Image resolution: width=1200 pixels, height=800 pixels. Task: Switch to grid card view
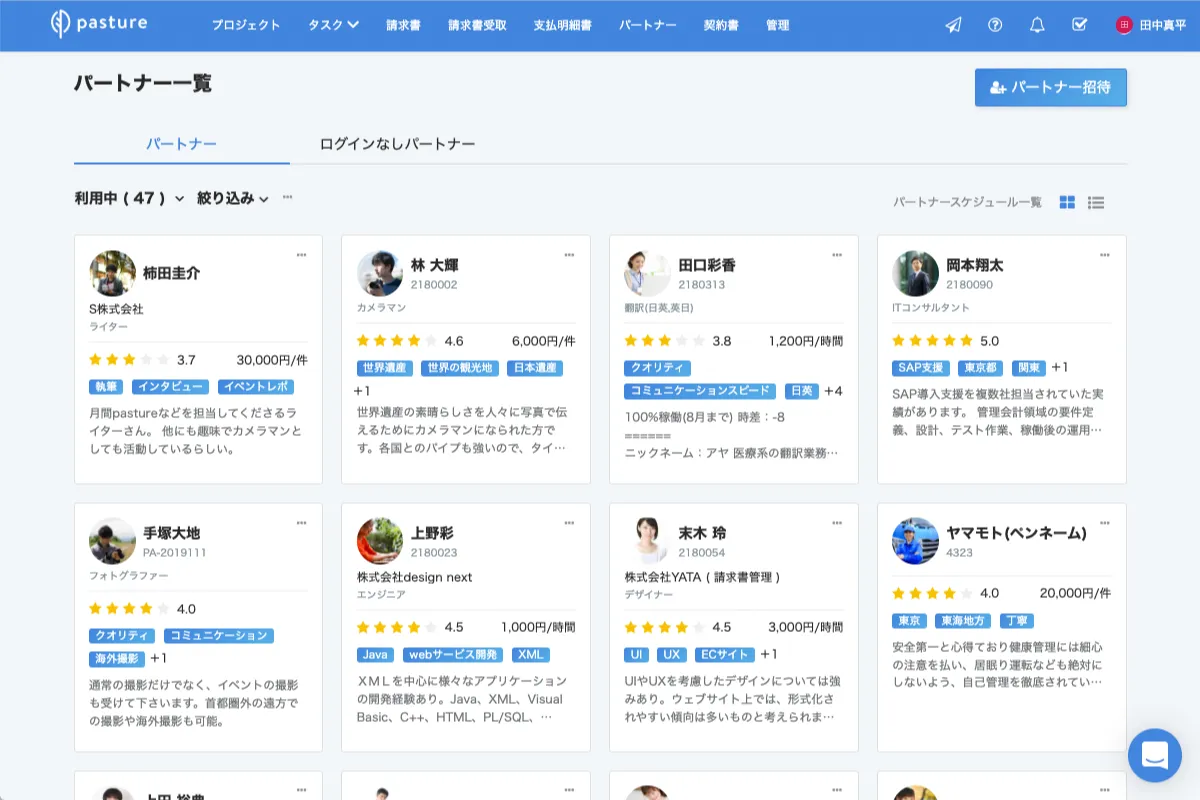1067,202
